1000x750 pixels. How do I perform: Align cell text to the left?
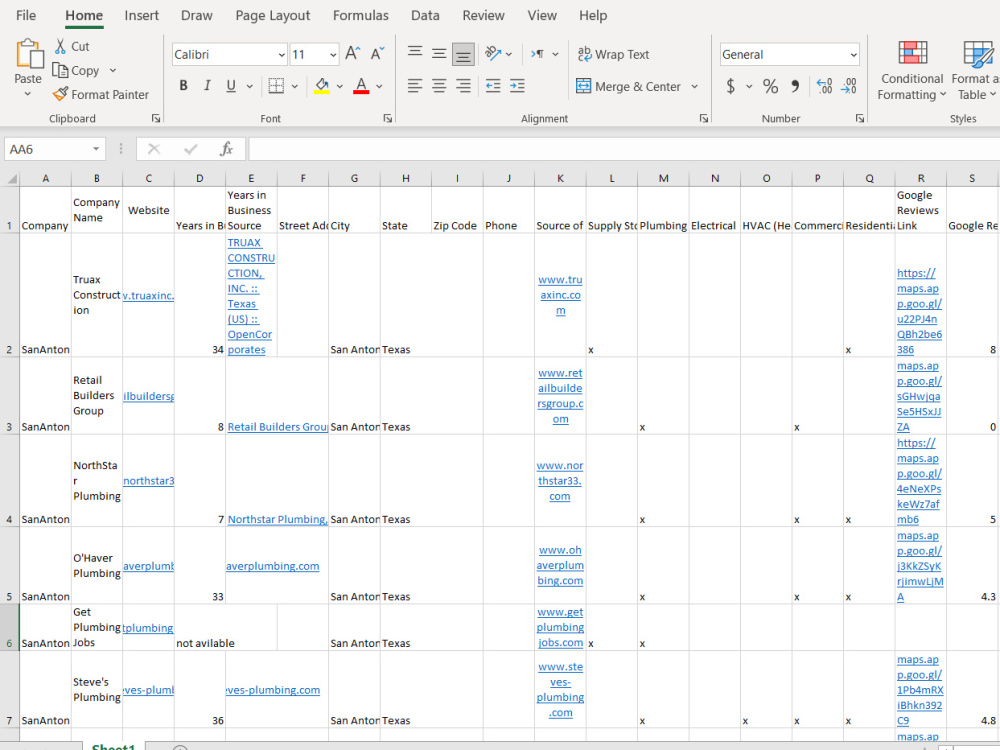click(415, 85)
